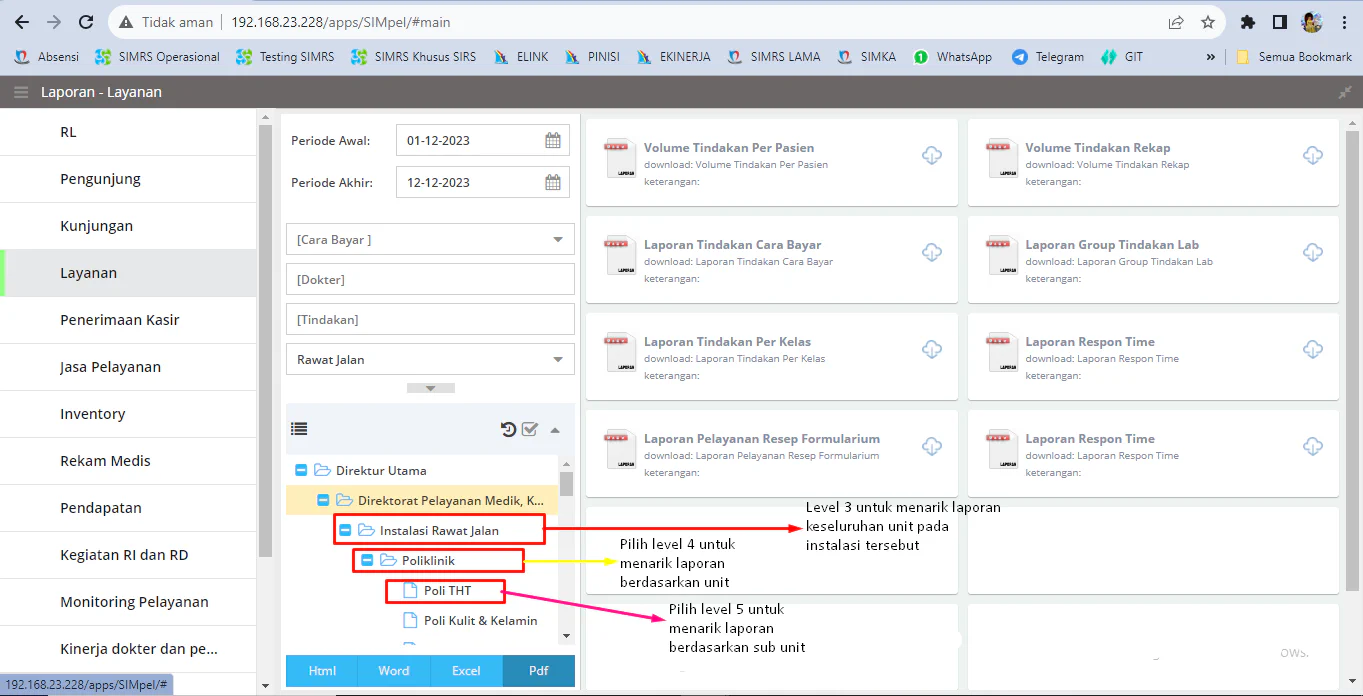Toggle the check-all checkbox above the tree
1363x696 pixels.
[x=530, y=429]
